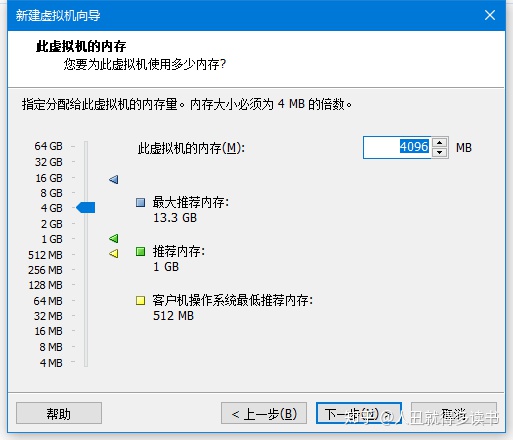This screenshot has width=513, height=440.
Task: Click the 13.3 GB maximum recommended value
Action: pos(175,218)
